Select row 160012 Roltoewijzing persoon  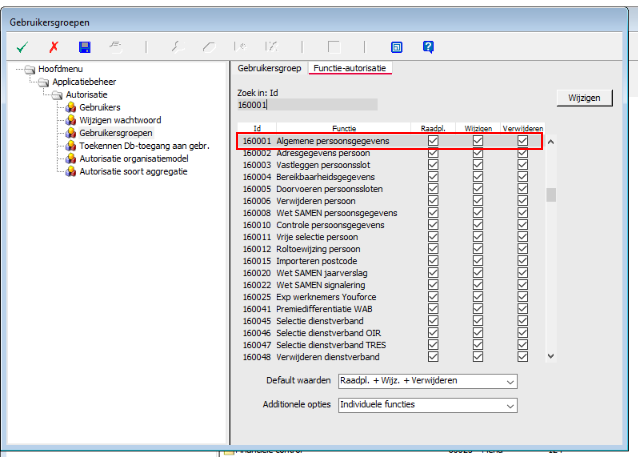pyautogui.click(x=391, y=249)
